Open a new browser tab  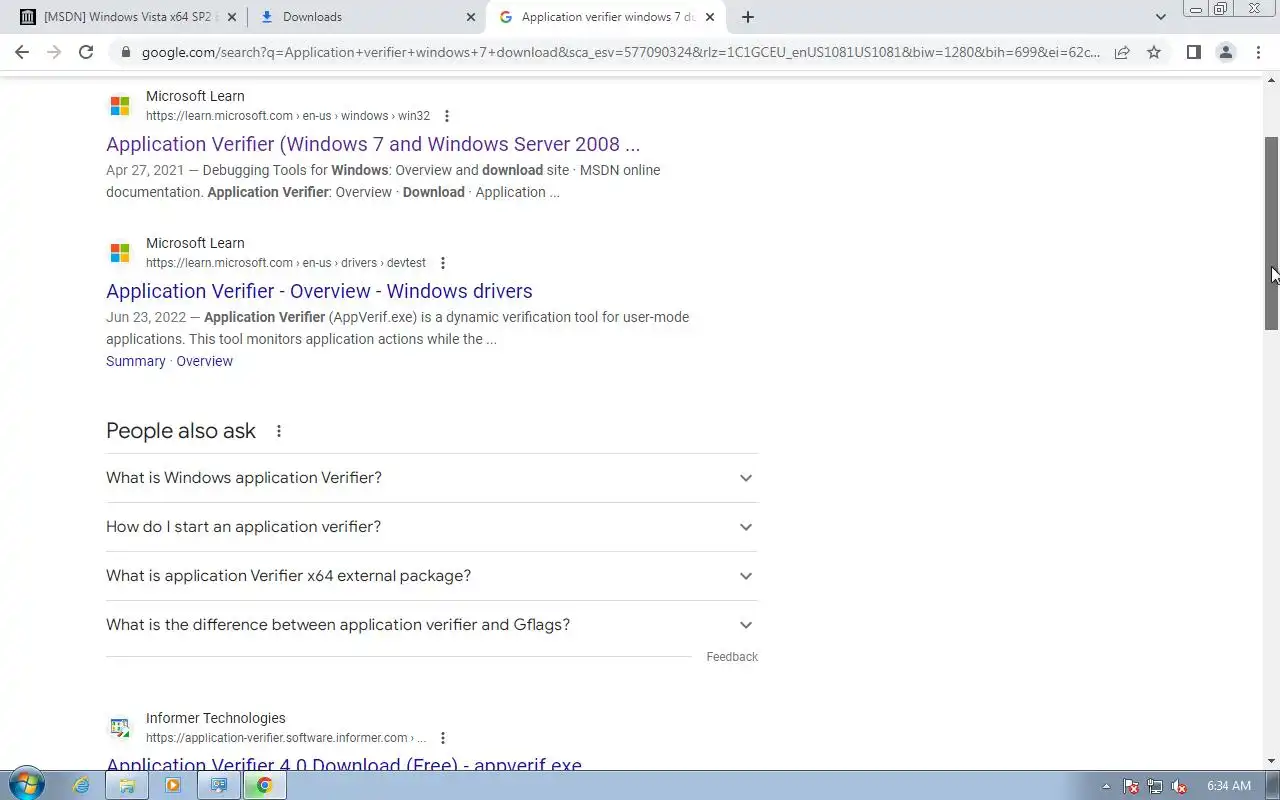tap(747, 17)
